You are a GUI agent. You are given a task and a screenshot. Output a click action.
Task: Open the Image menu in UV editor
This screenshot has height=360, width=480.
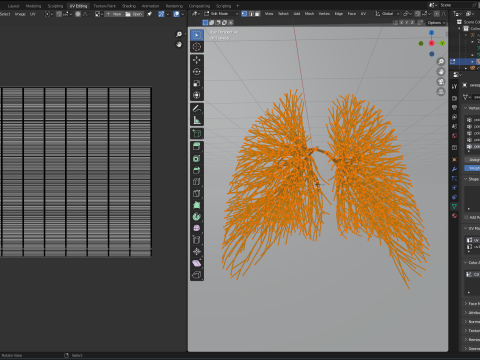click(x=20, y=14)
